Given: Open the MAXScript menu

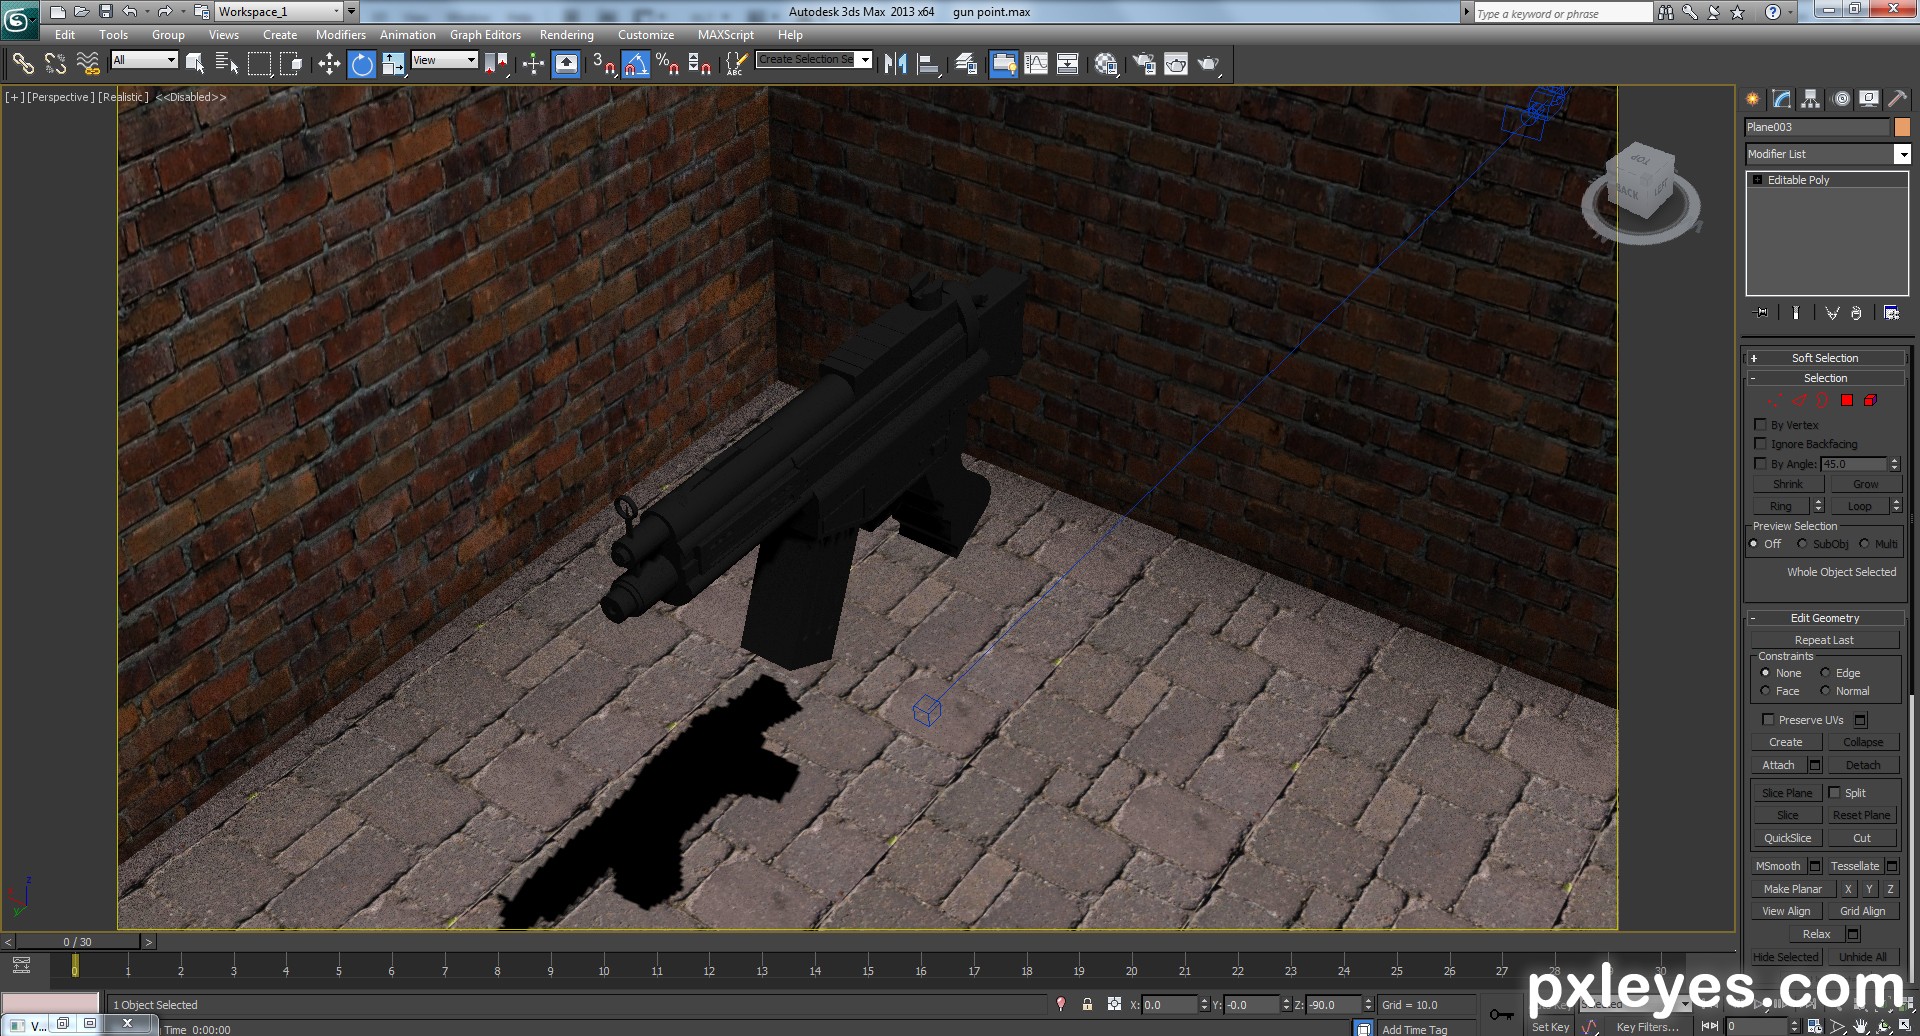Looking at the screenshot, I should 726,35.
